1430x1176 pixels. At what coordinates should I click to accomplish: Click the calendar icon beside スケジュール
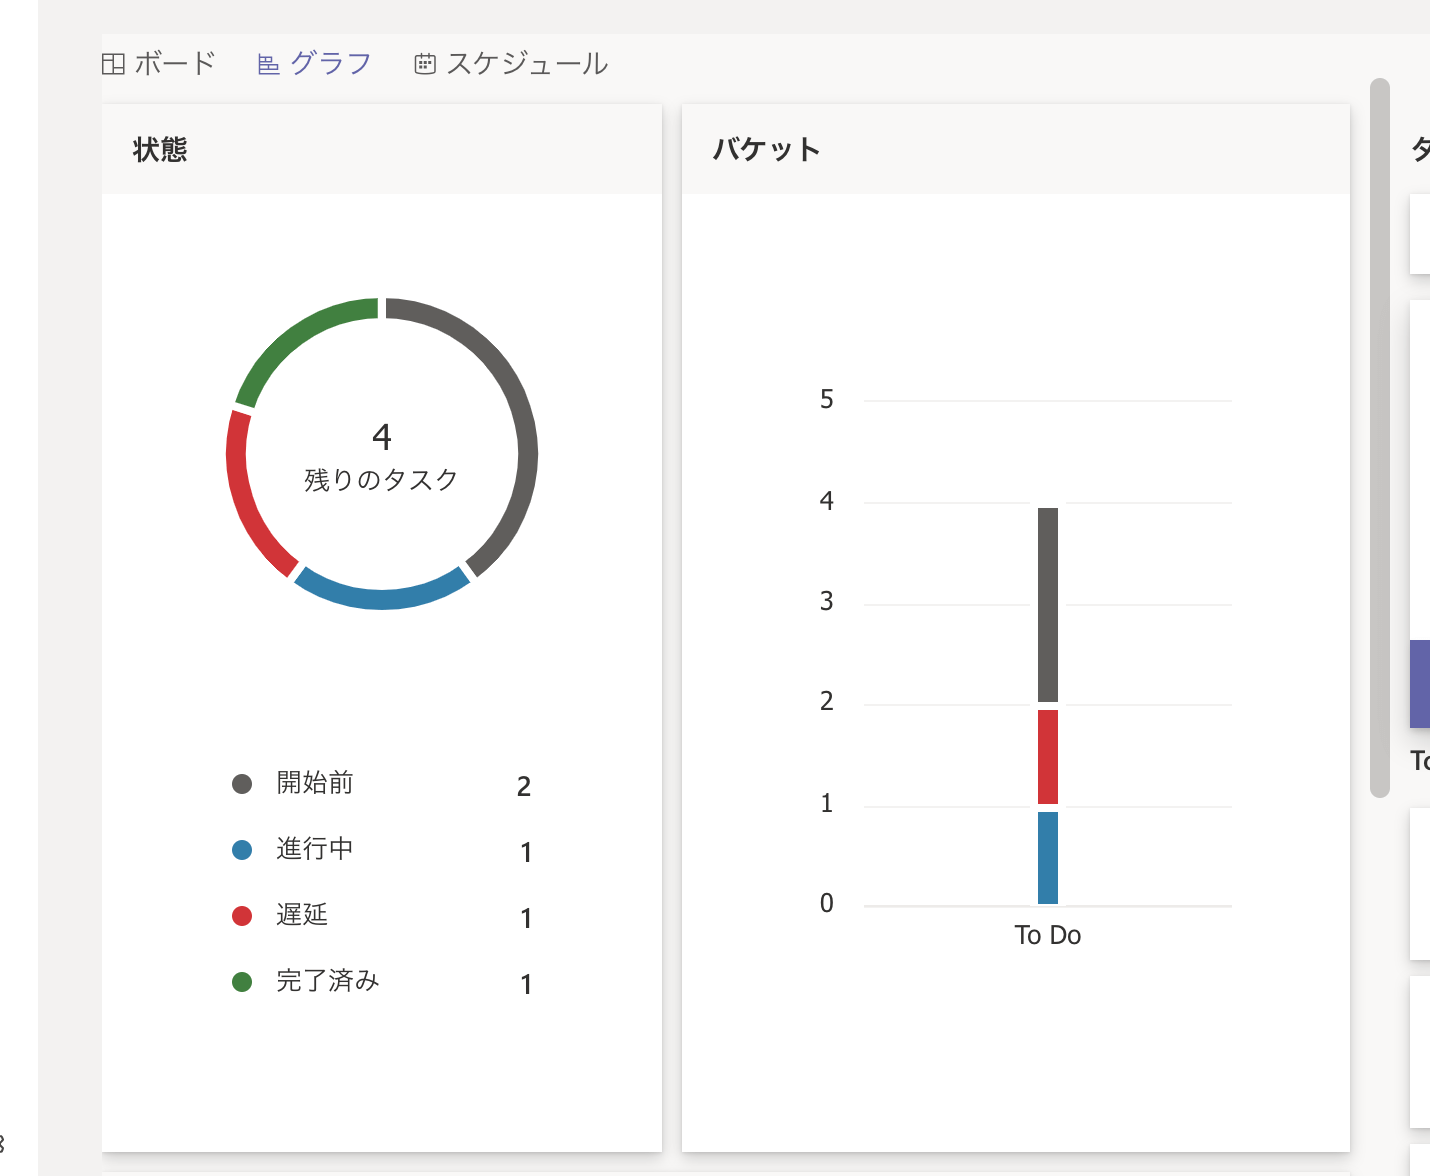click(x=425, y=64)
